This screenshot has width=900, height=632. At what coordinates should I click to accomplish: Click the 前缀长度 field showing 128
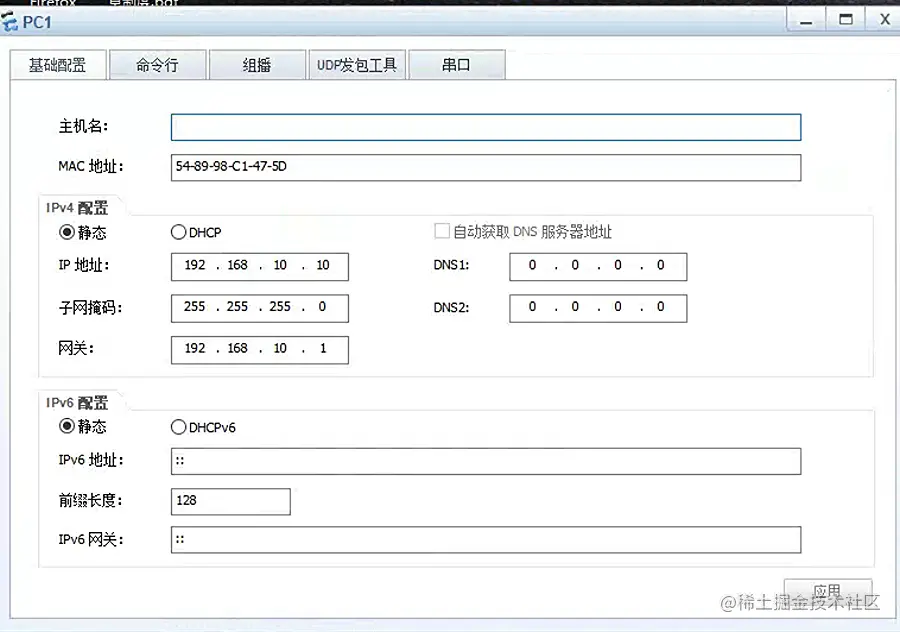[231, 501]
